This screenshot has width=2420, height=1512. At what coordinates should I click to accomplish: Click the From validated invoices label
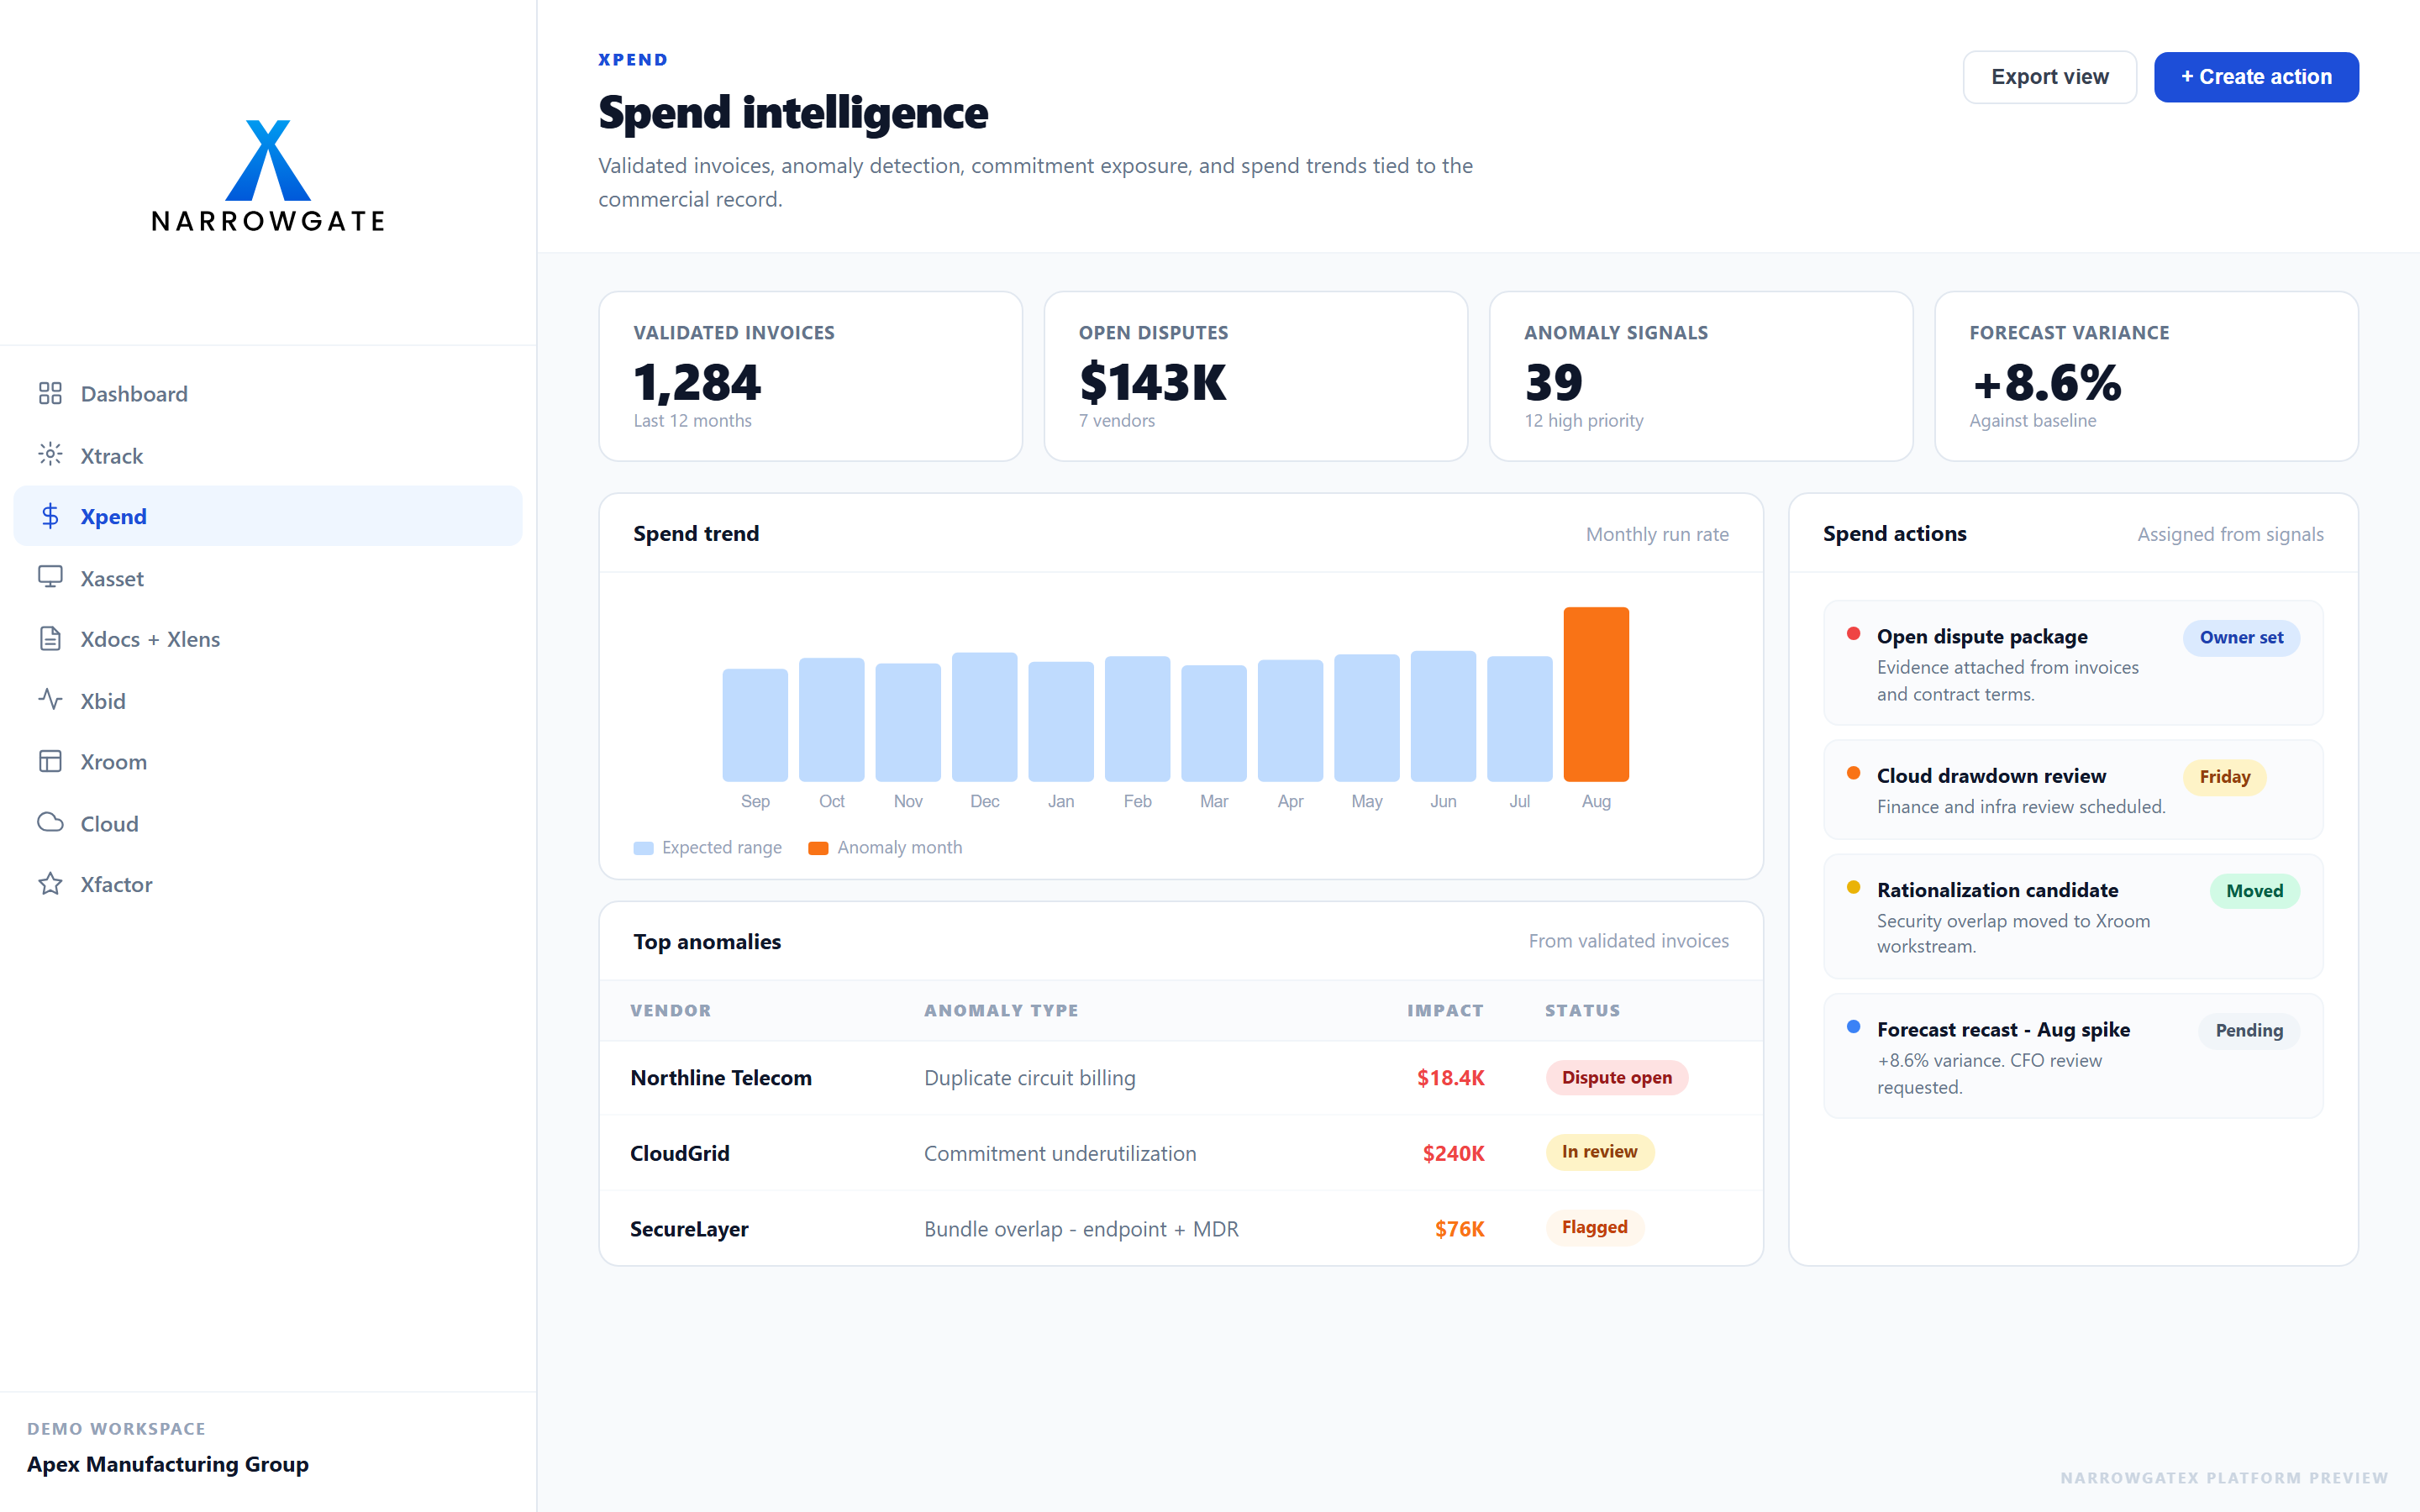1628,941
